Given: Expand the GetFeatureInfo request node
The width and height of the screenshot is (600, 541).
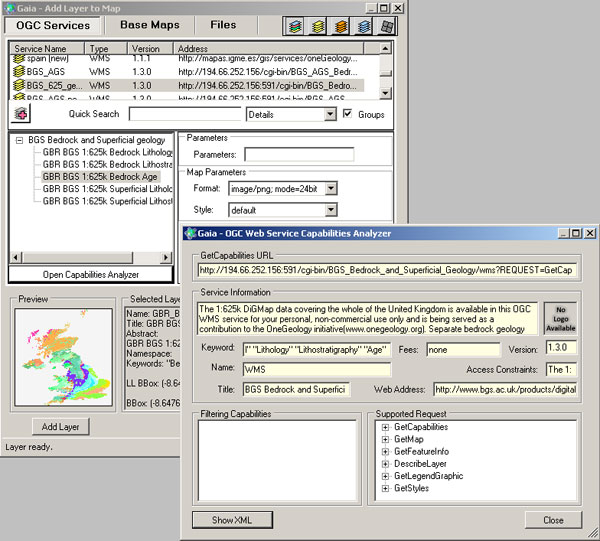Looking at the screenshot, I should (386, 451).
